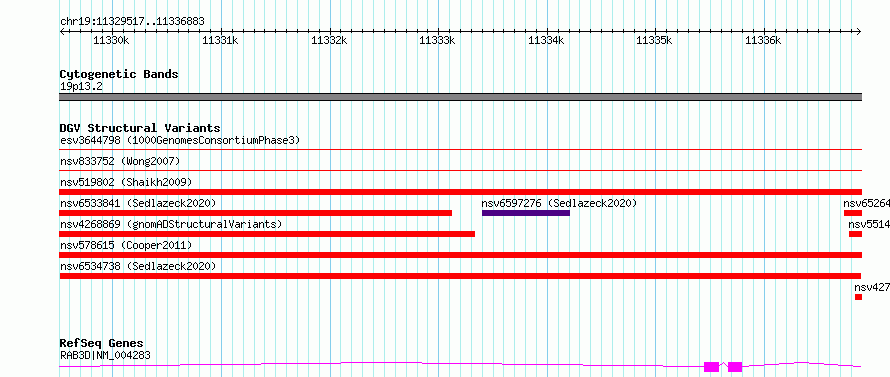Open variant esv3644798 (1000GenomesConsortiumPhase3)
The image size is (890, 377).
coord(180,140)
